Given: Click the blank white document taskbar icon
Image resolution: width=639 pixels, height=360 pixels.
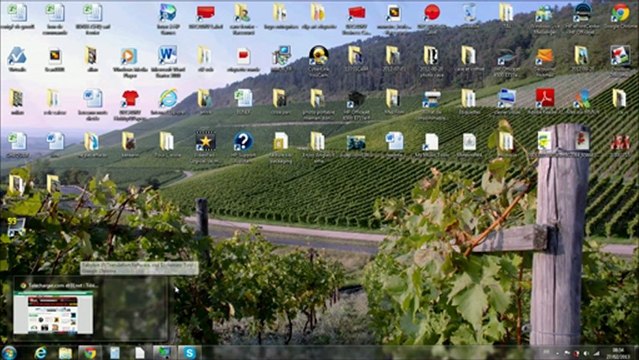Looking at the screenshot, I should pos(140,353).
